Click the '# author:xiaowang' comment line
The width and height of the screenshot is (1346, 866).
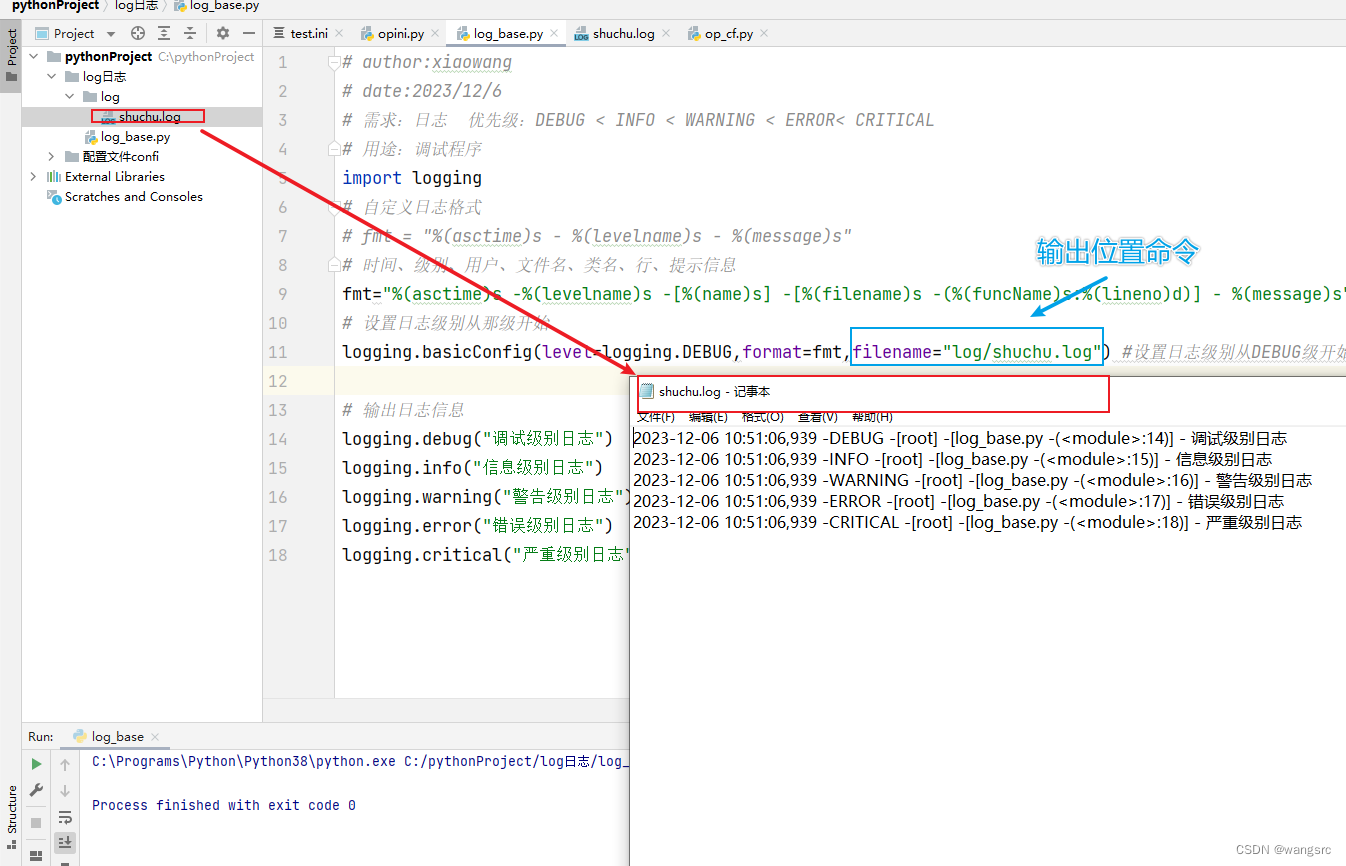pos(427,62)
